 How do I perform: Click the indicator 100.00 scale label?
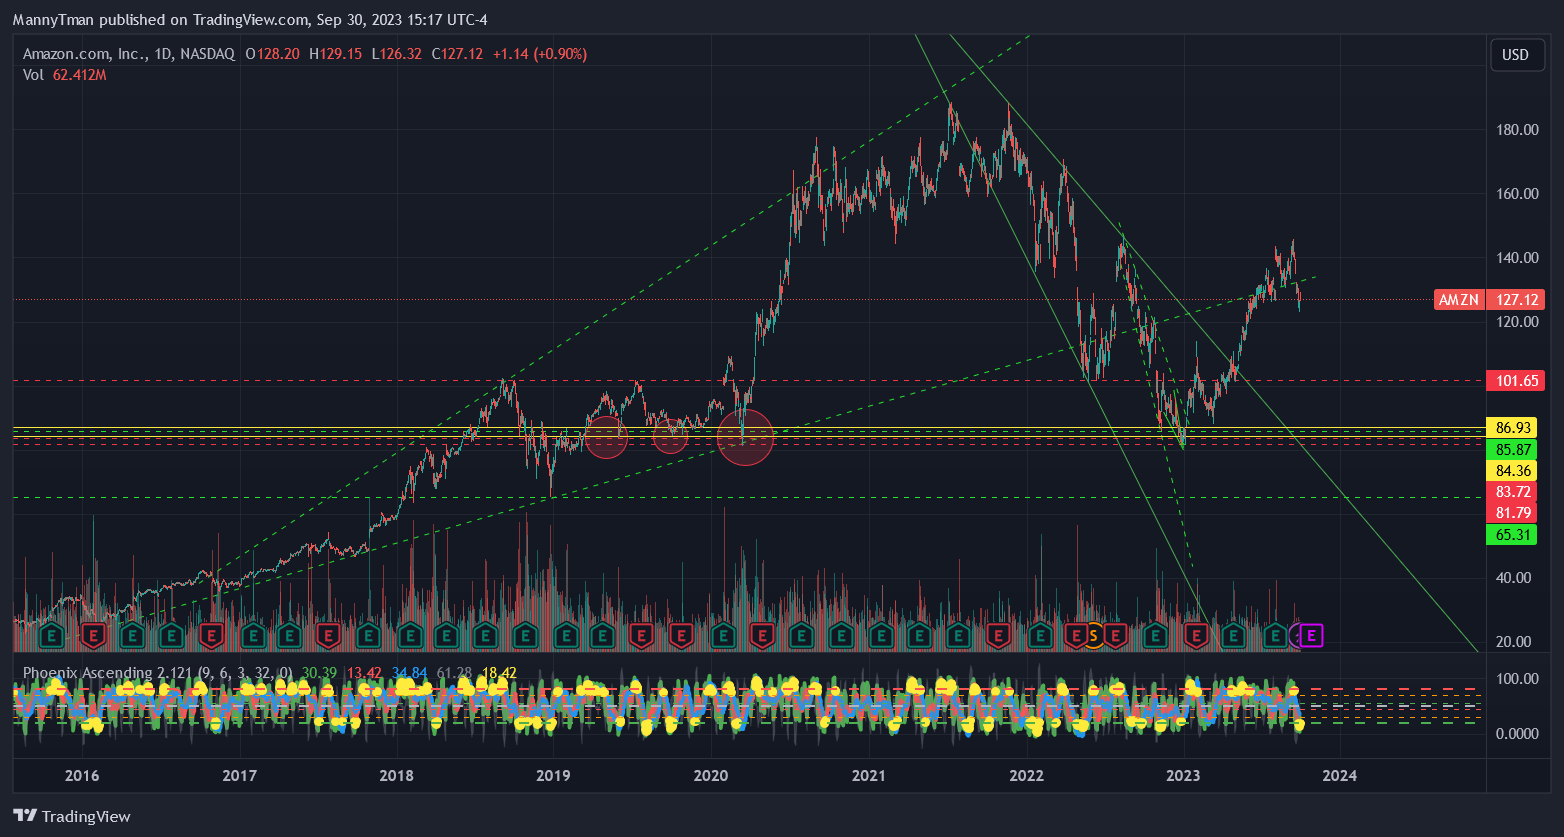click(1517, 679)
